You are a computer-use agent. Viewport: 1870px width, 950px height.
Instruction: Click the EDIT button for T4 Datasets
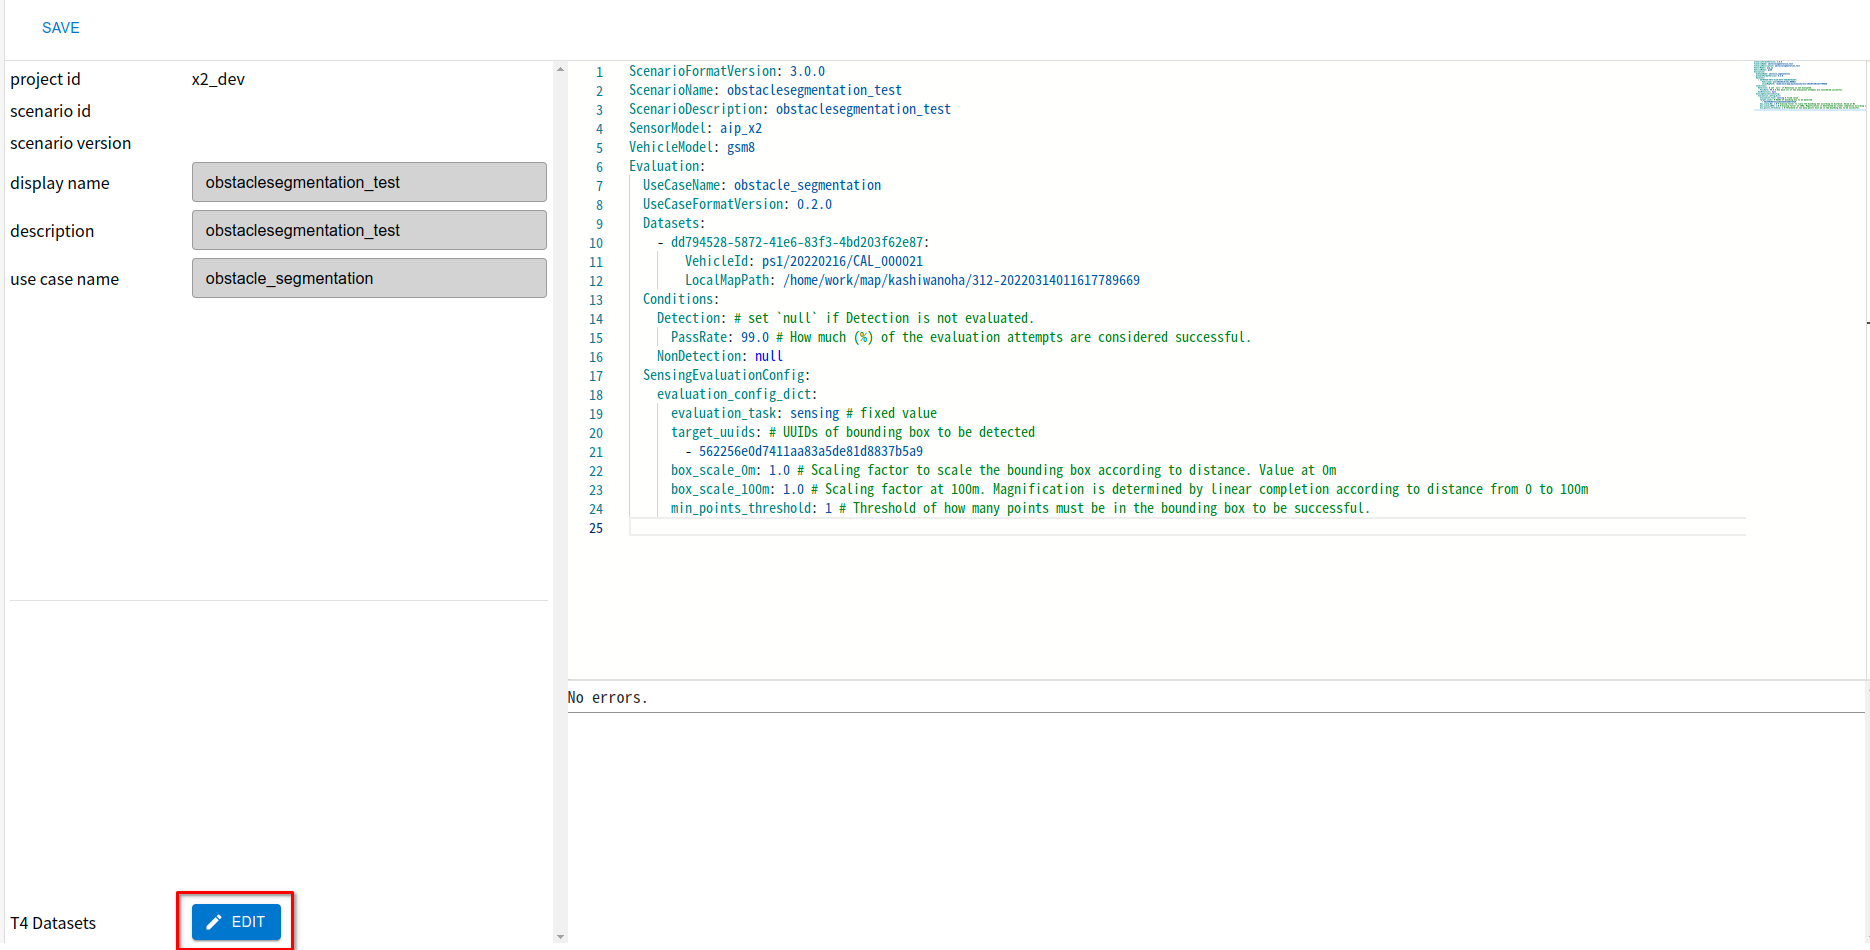coord(236,921)
